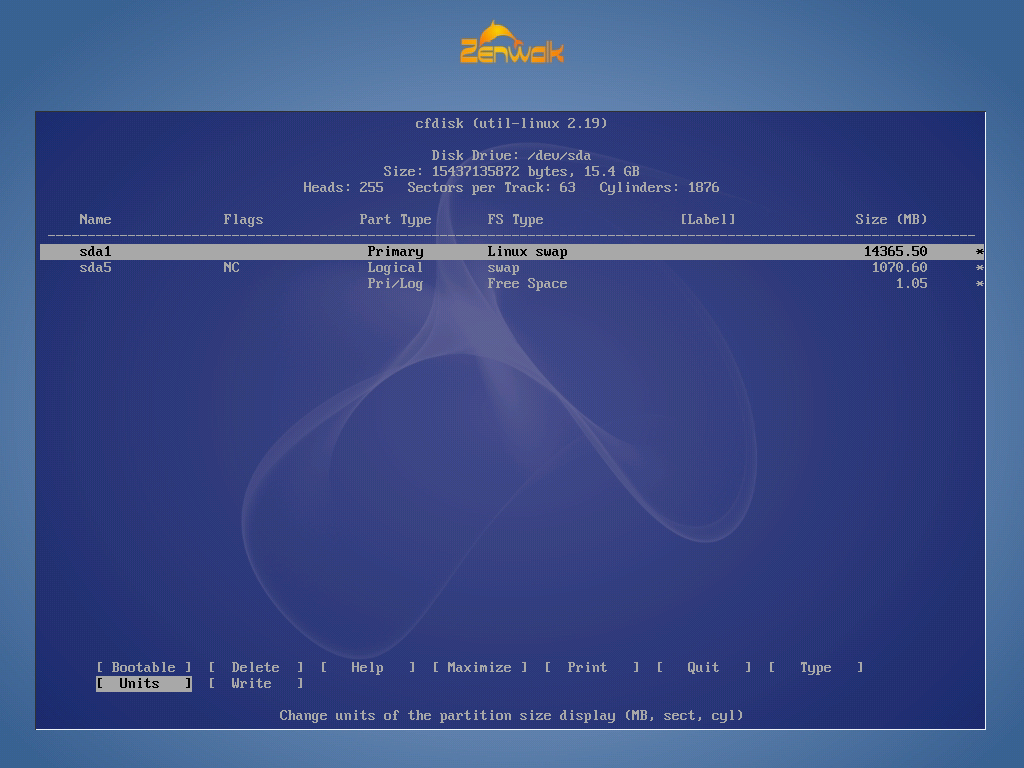Open the Type menu option
This screenshot has height=768, width=1024.
tap(815, 668)
